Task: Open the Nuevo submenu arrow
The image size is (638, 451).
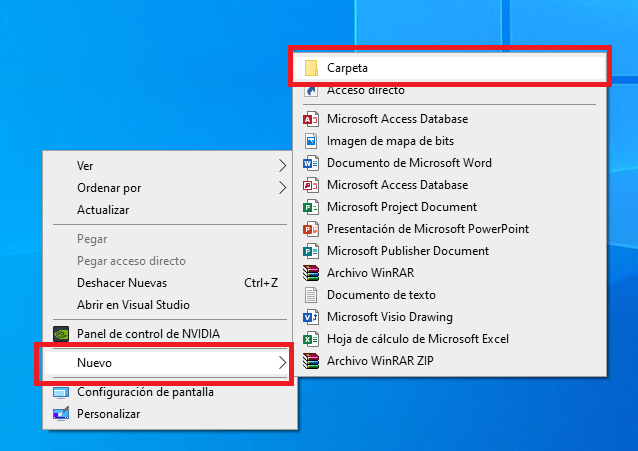Action: (282, 362)
